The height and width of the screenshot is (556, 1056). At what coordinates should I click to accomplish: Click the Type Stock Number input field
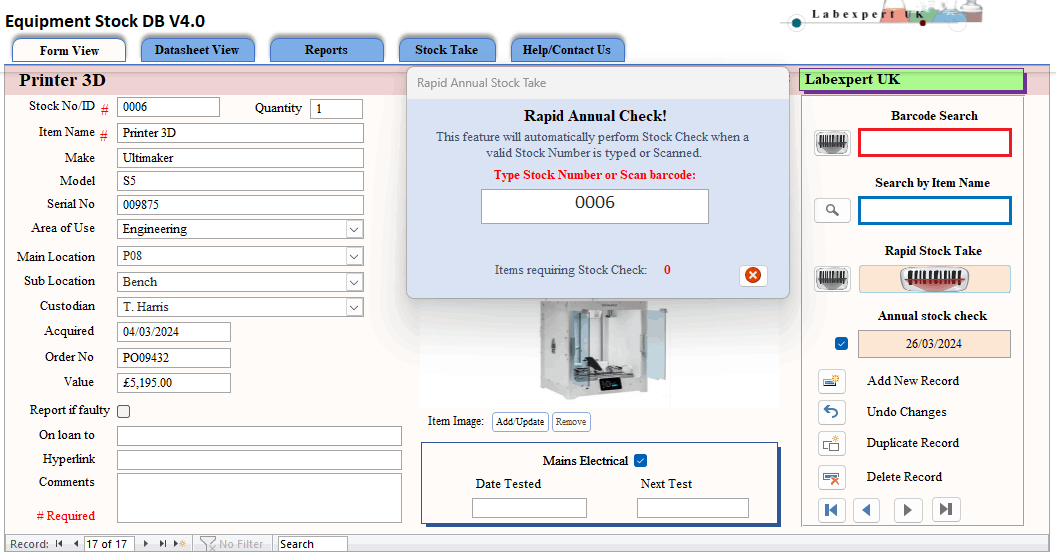(594, 206)
